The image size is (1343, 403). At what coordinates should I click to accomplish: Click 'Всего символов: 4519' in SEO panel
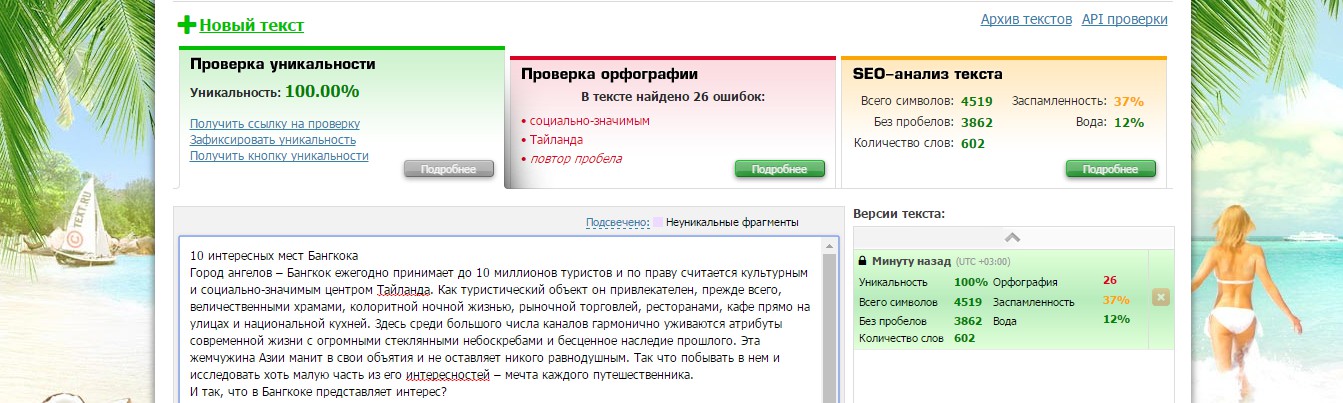point(926,101)
